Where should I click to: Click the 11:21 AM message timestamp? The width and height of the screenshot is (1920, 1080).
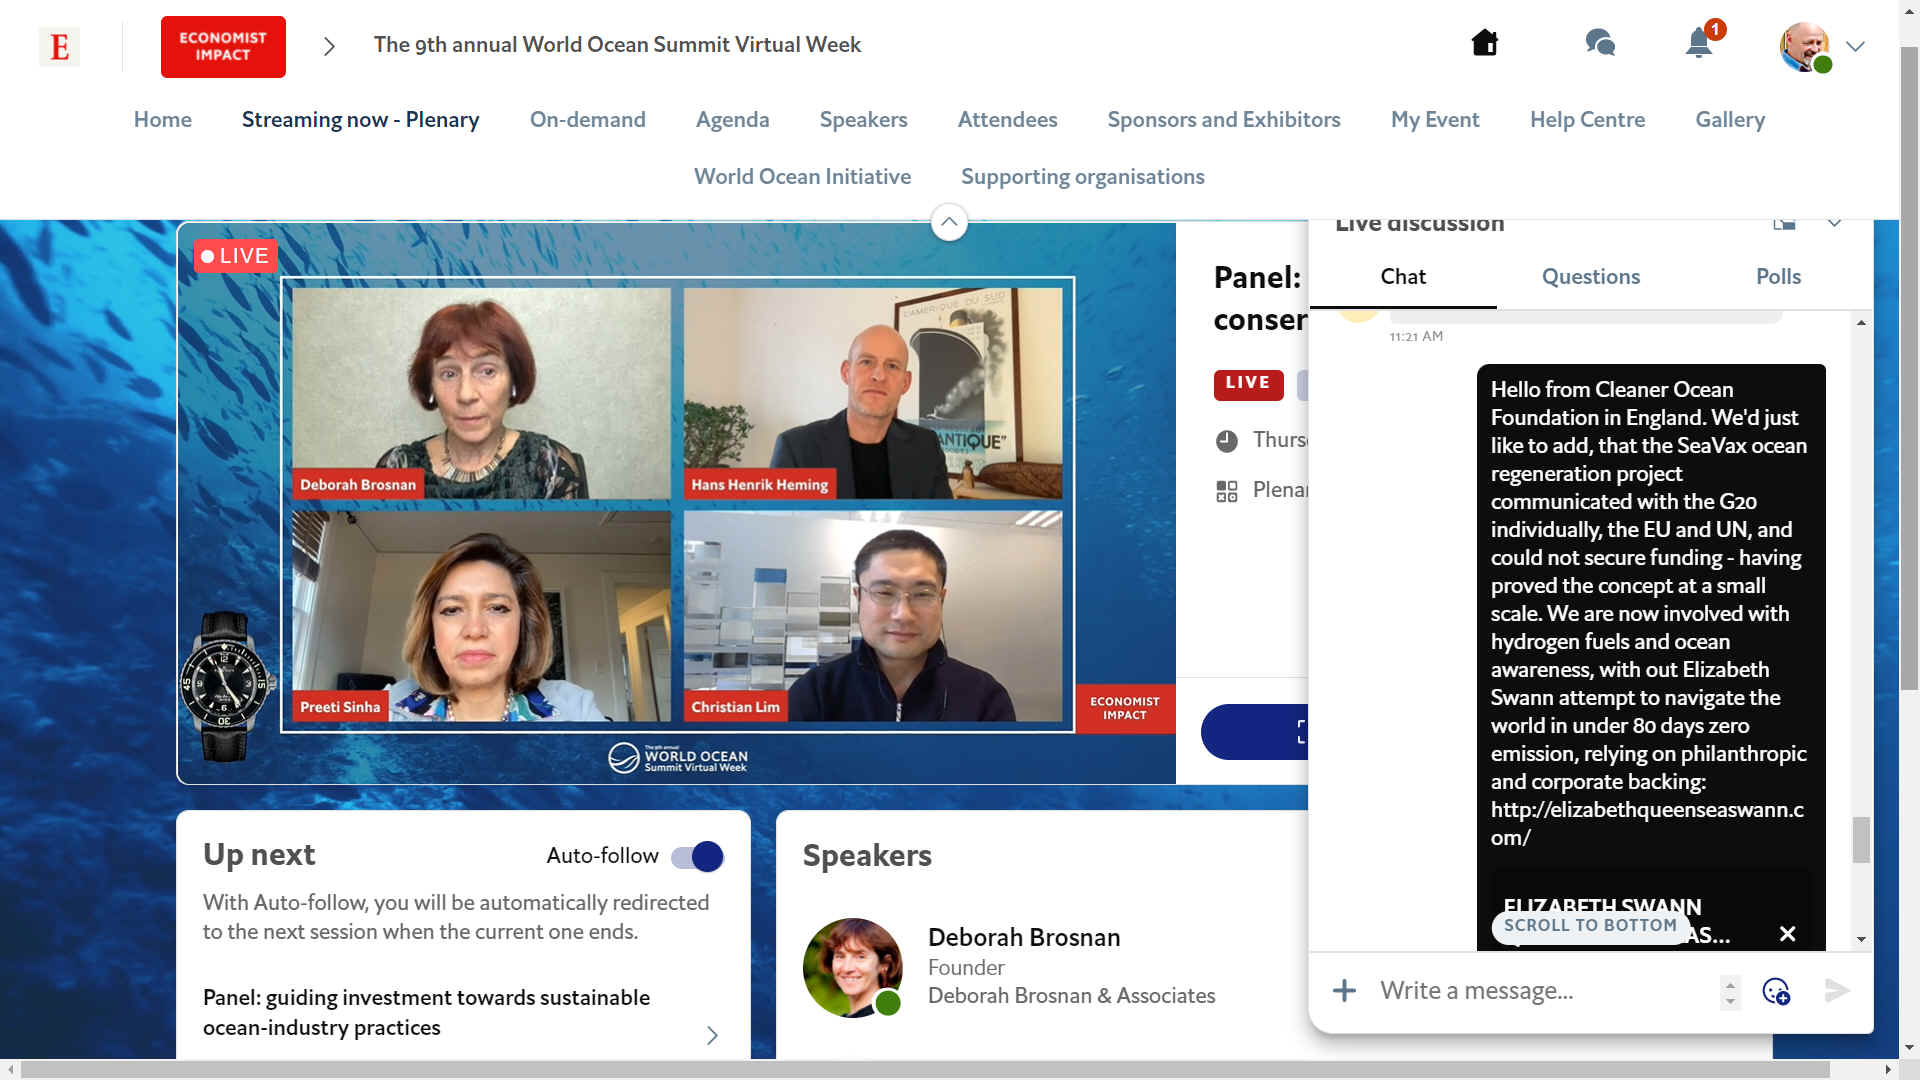click(1416, 337)
